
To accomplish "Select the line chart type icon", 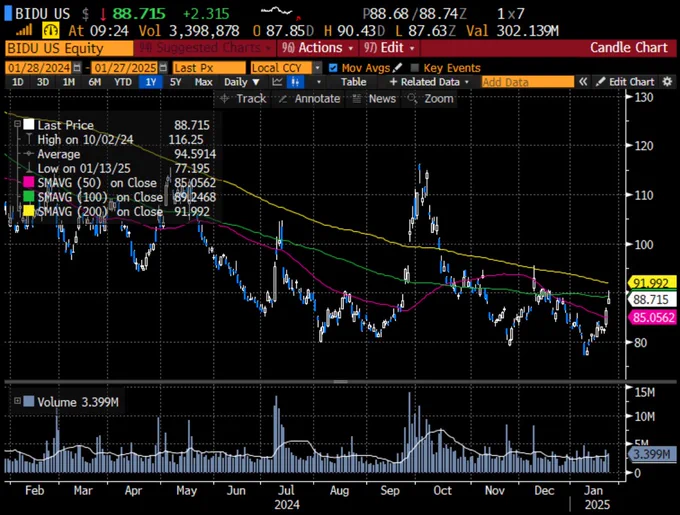I will [x=278, y=82].
